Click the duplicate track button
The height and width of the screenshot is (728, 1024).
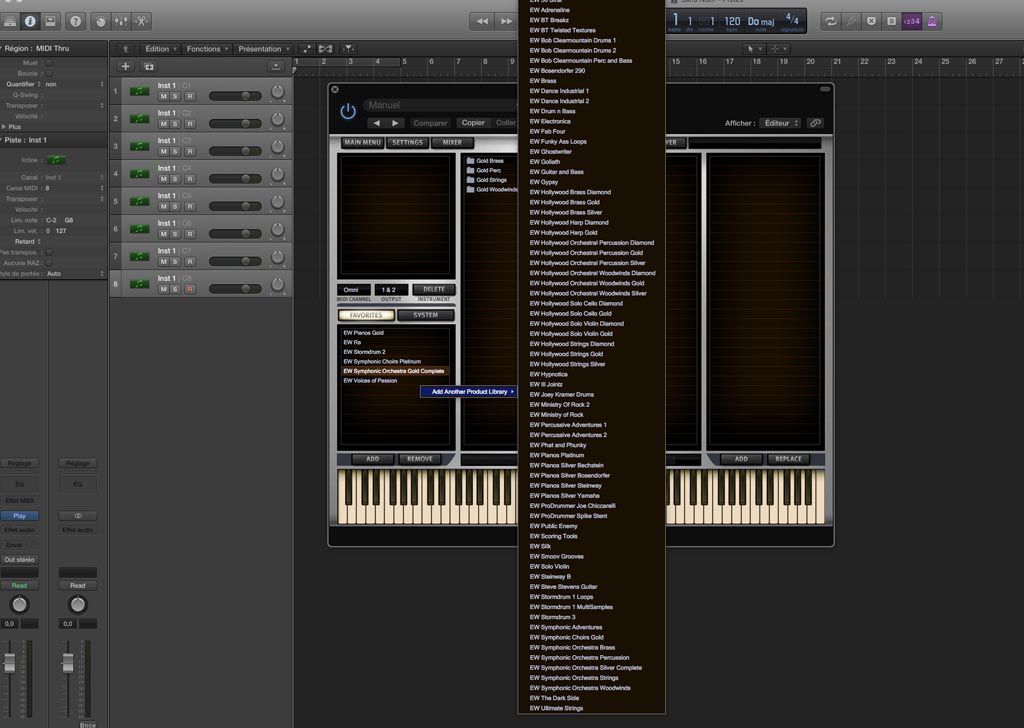point(149,67)
